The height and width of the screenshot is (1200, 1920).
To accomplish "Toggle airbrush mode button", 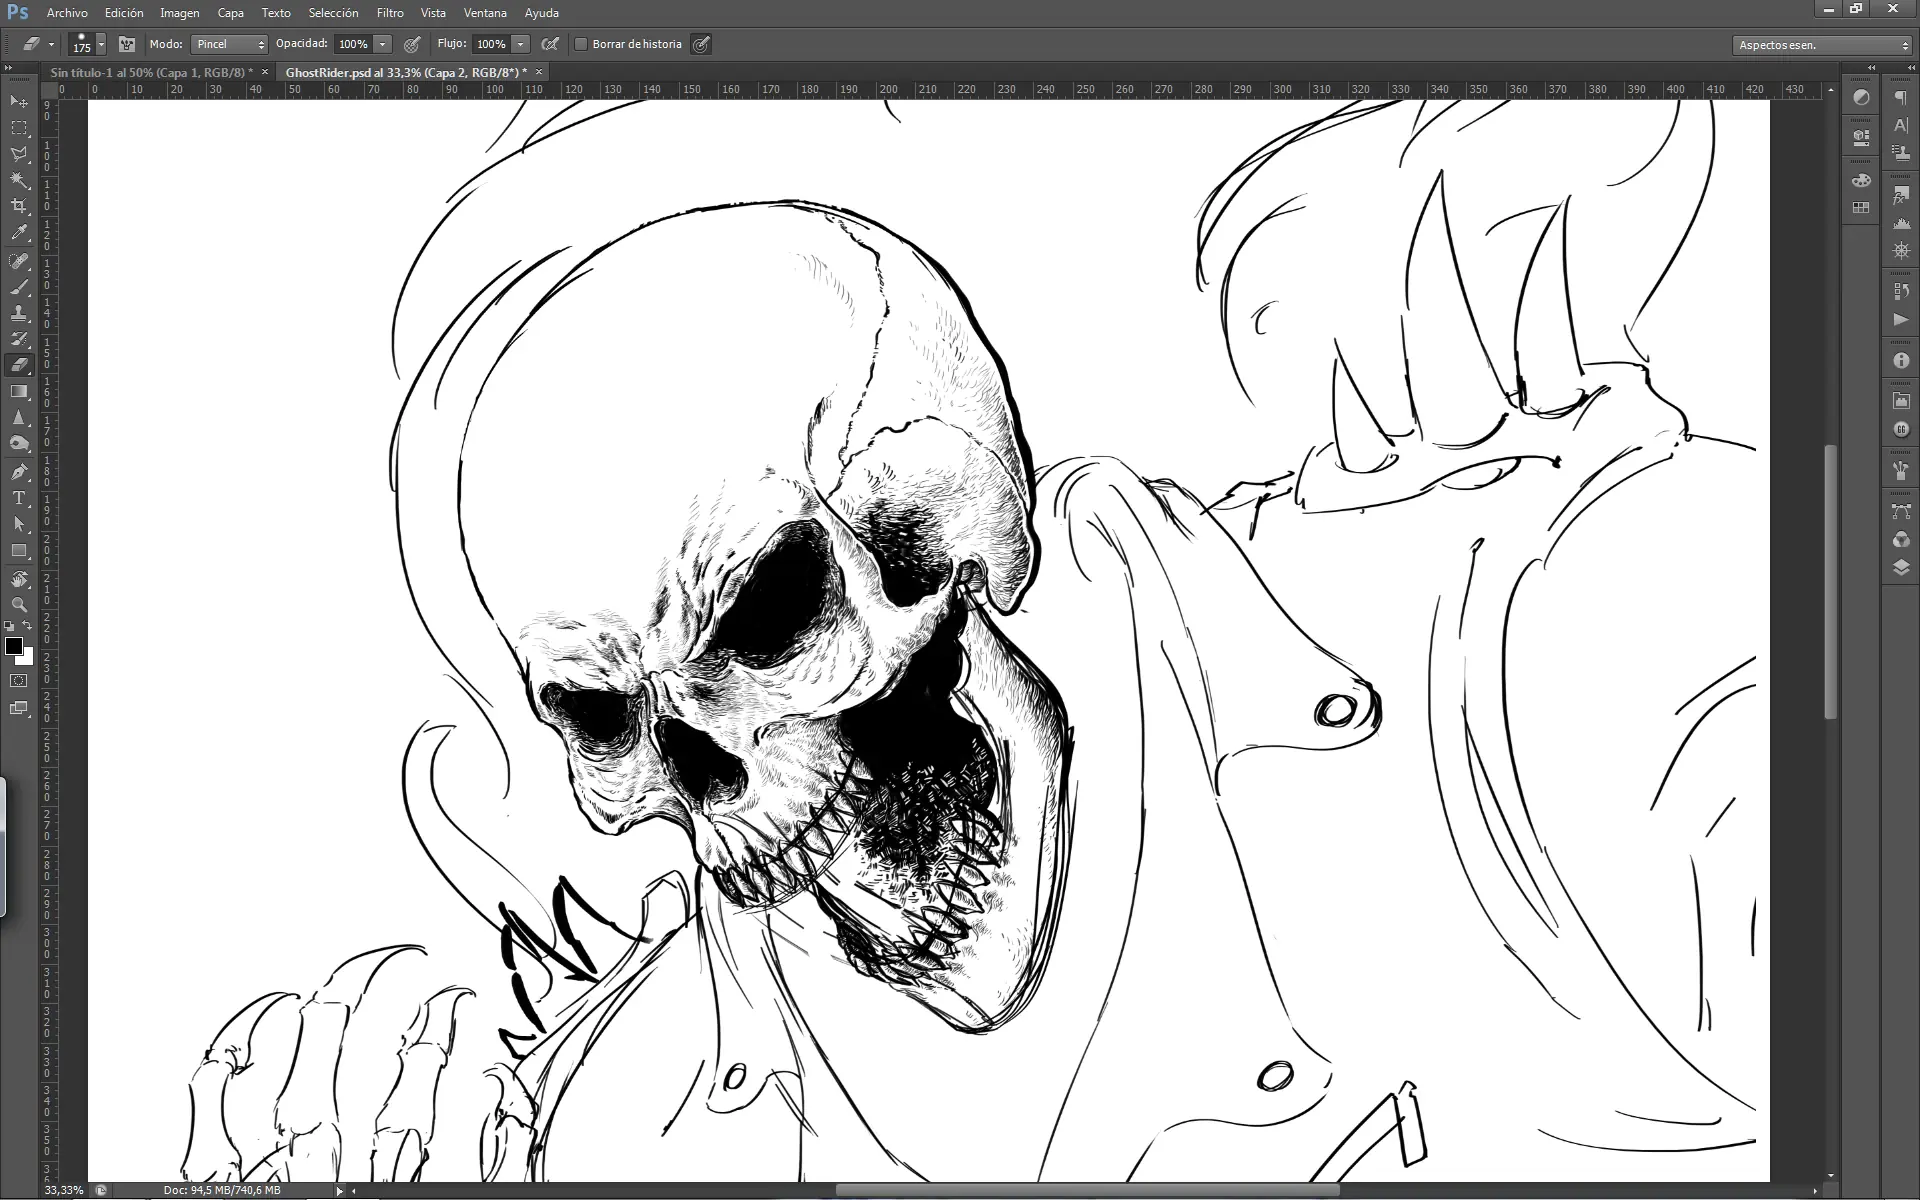I will [549, 44].
